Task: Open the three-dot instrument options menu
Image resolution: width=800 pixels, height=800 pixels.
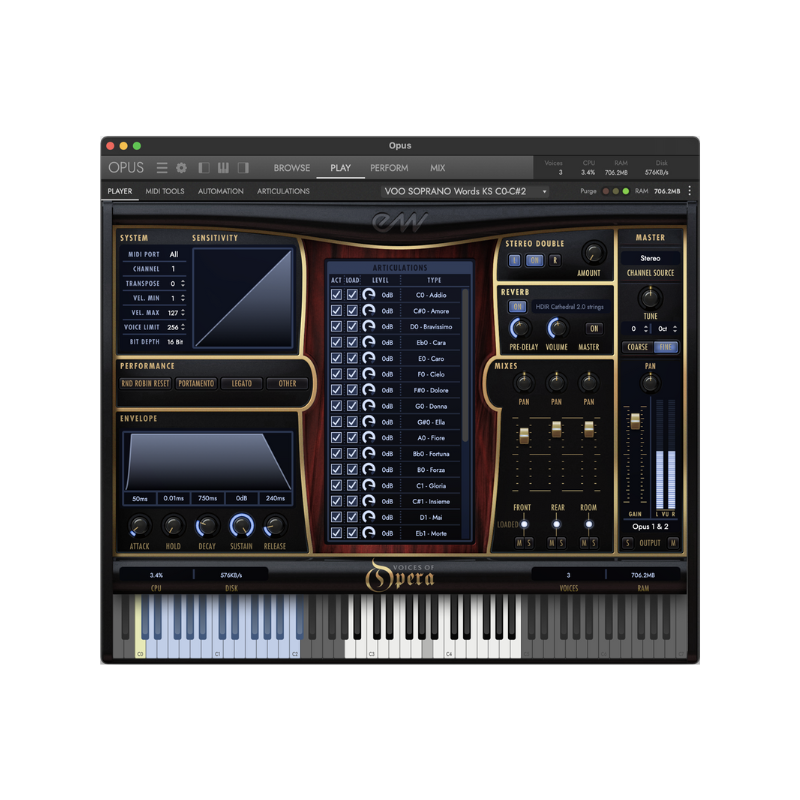Action: click(x=690, y=191)
